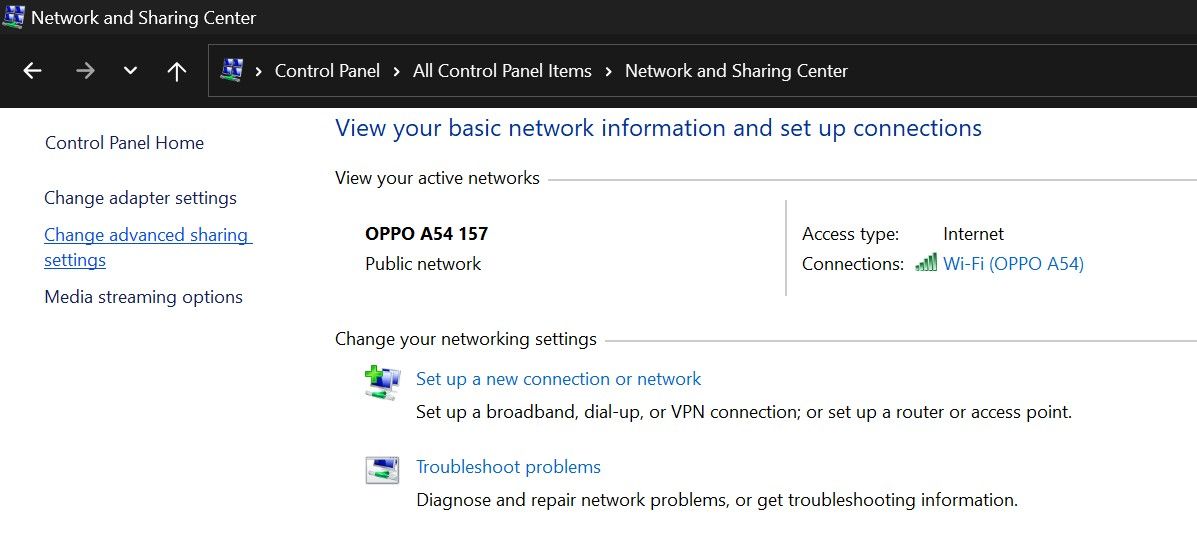Click the Back navigation arrow
This screenshot has height=552, width=1197.
click(32, 71)
